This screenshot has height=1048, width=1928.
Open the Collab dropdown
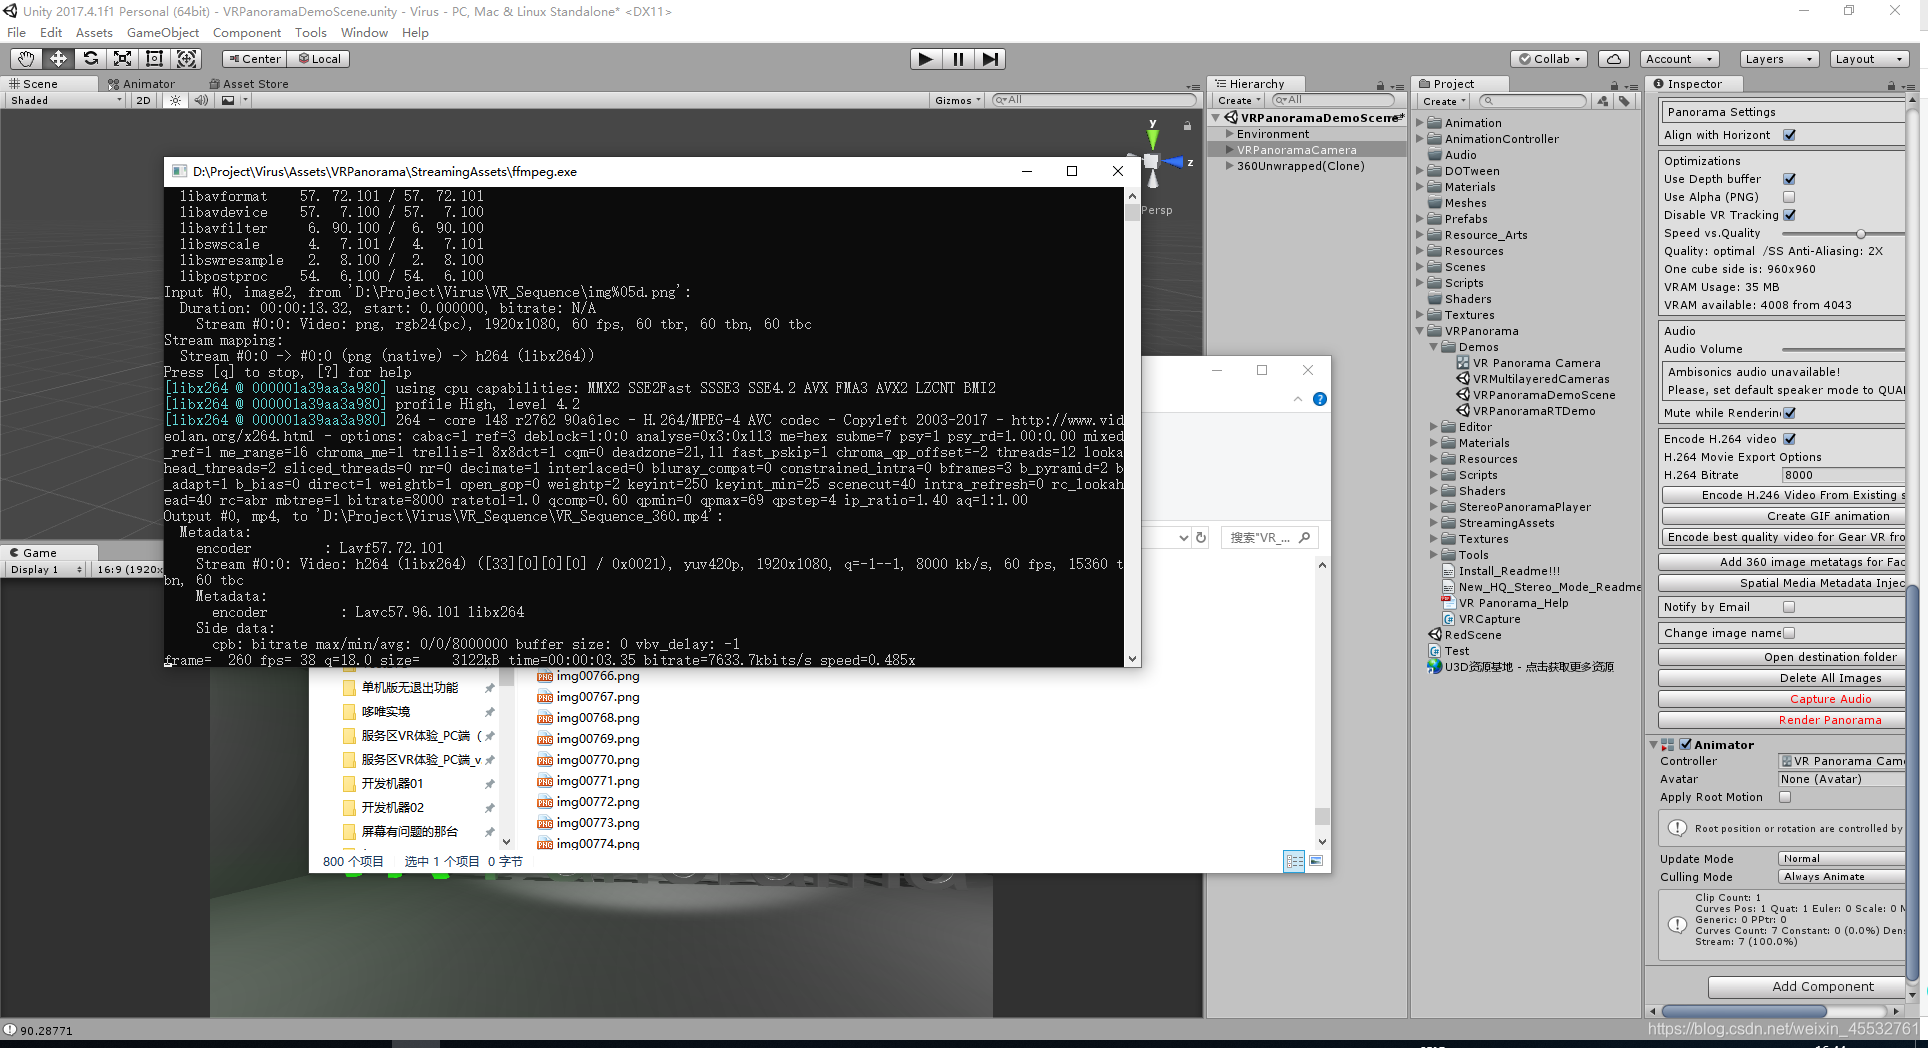1549,59
